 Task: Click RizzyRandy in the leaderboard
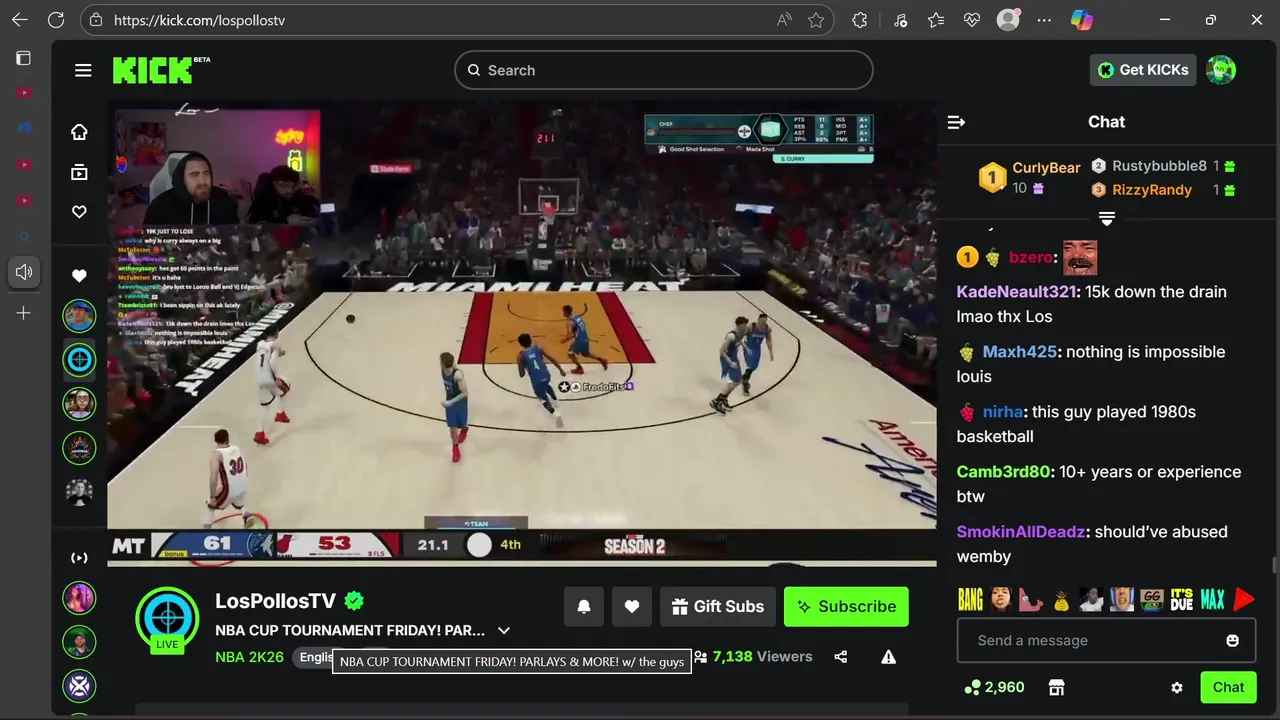(x=1152, y=190)
